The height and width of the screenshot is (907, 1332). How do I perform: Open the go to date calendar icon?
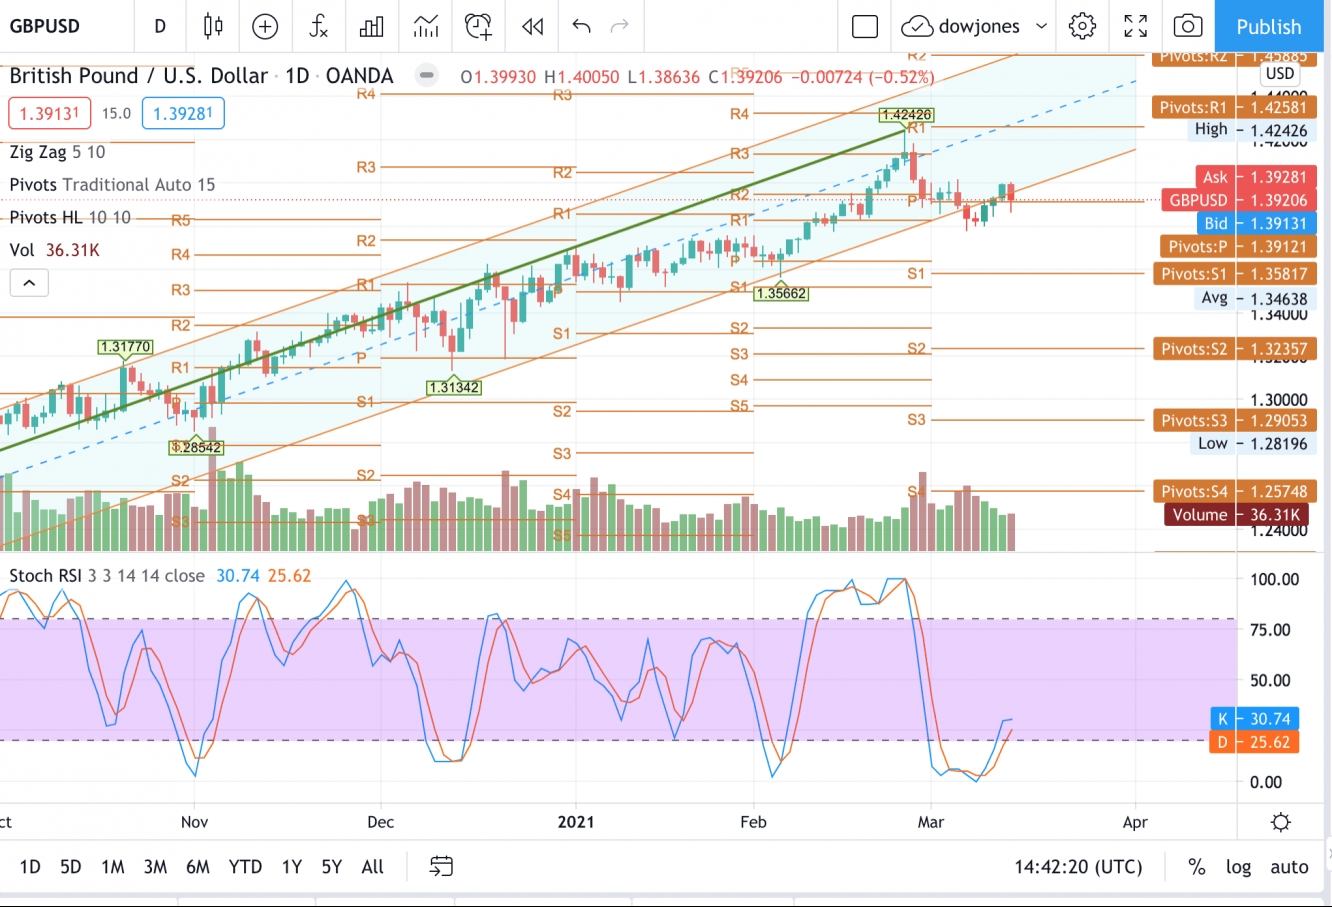click(441, 867)
